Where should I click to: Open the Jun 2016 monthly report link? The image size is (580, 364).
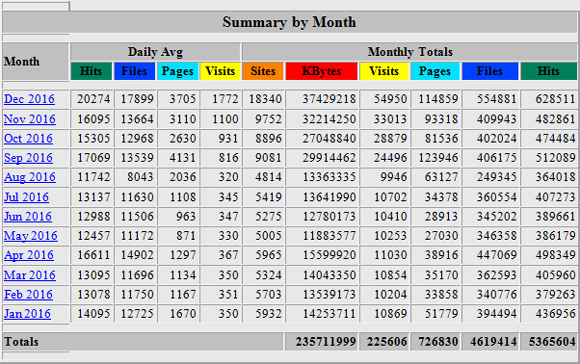[x=28, y=216]
